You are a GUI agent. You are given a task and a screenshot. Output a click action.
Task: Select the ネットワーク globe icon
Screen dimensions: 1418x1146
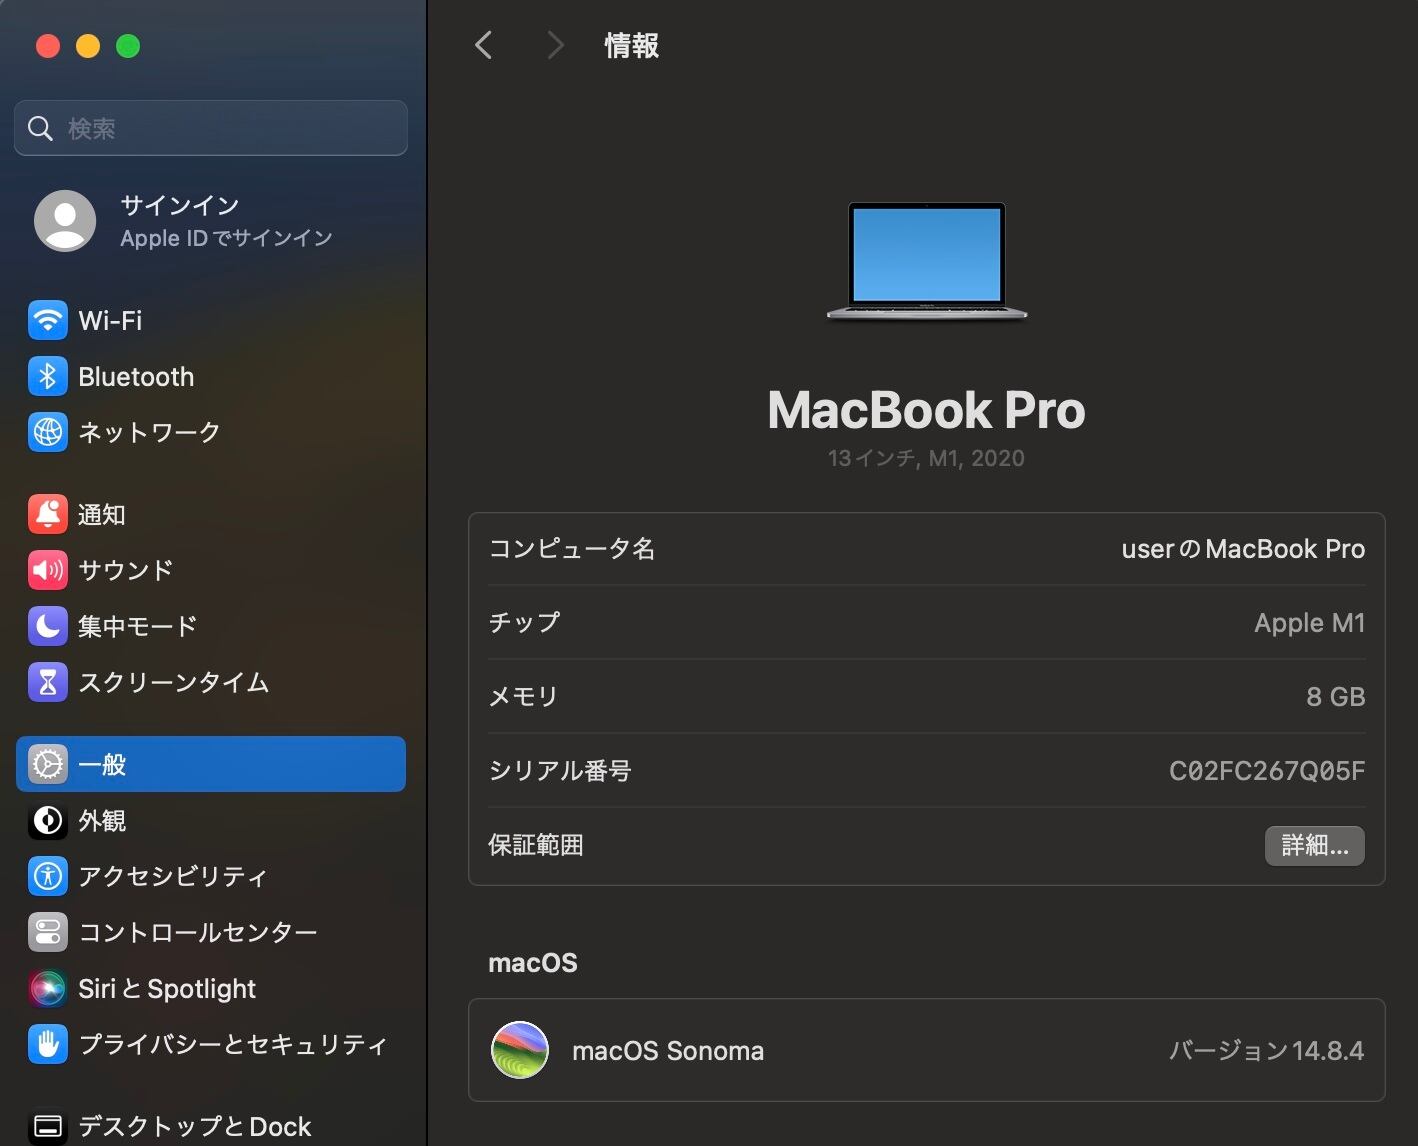48,432
